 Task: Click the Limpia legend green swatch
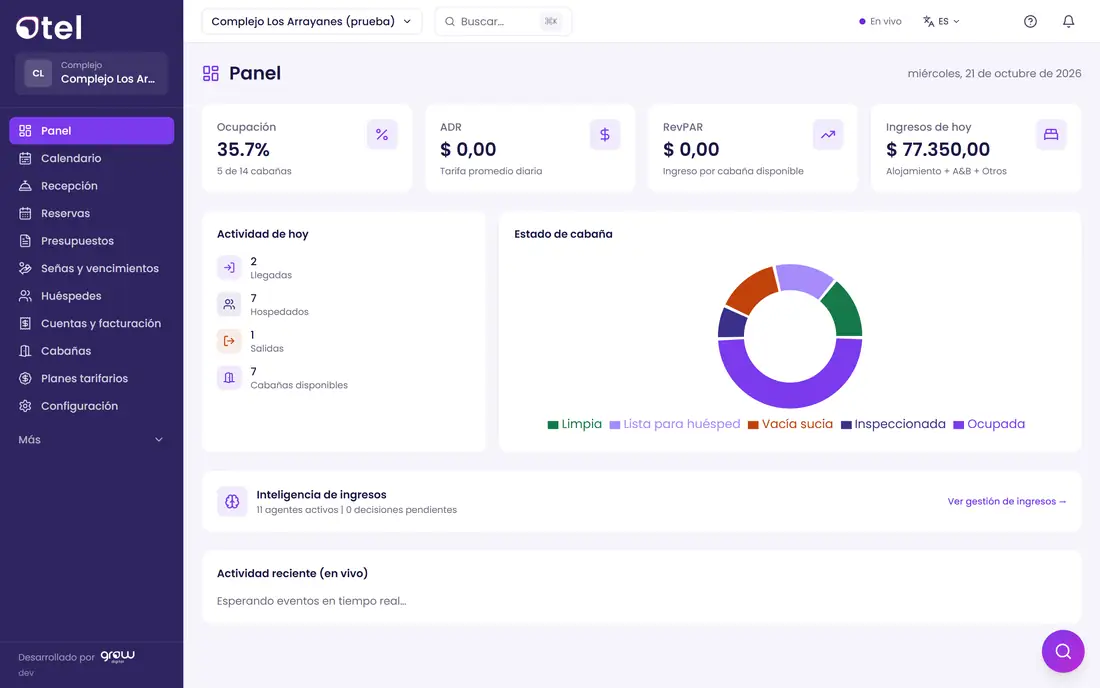[553, 425]
